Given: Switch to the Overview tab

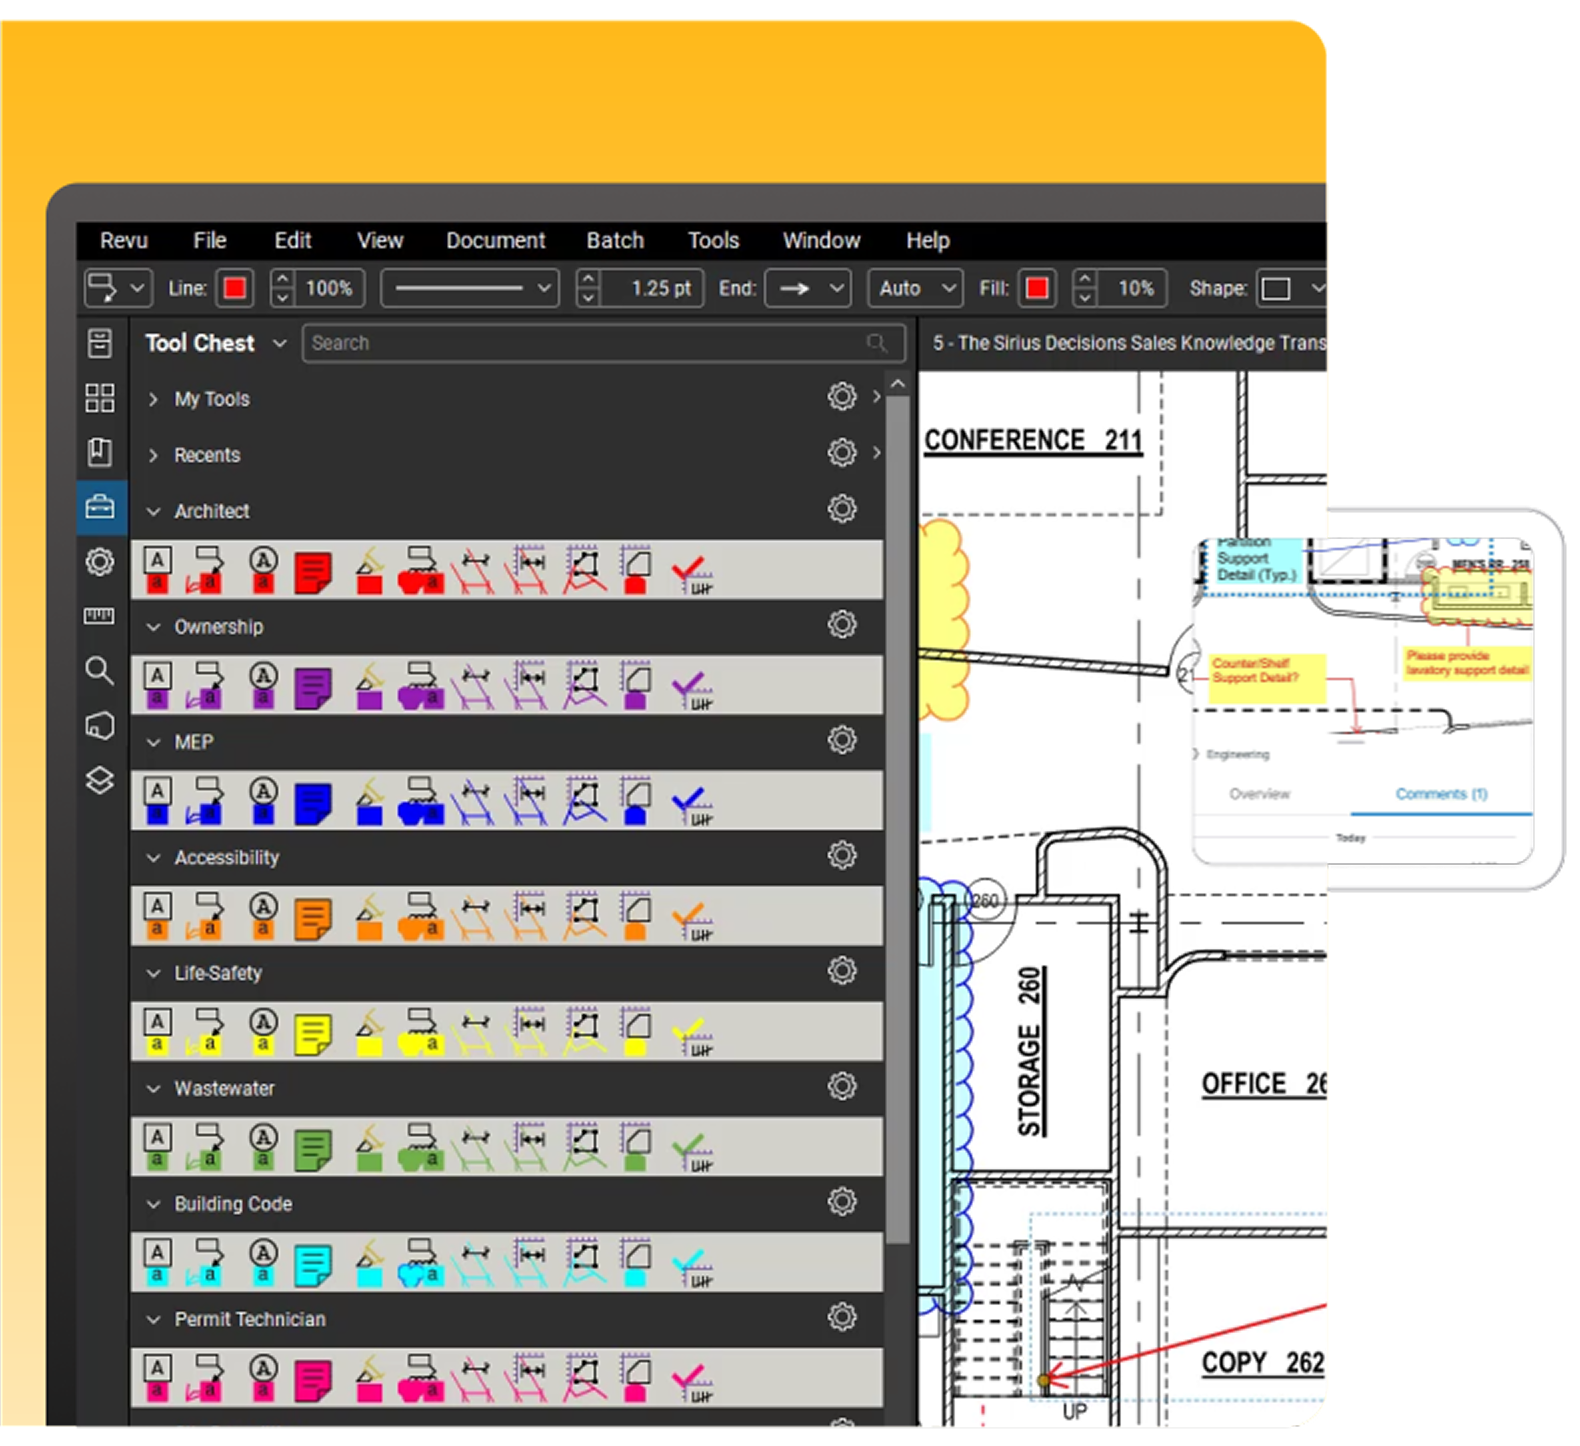Looking at the screenshot, I should (x=1259, y=794).
